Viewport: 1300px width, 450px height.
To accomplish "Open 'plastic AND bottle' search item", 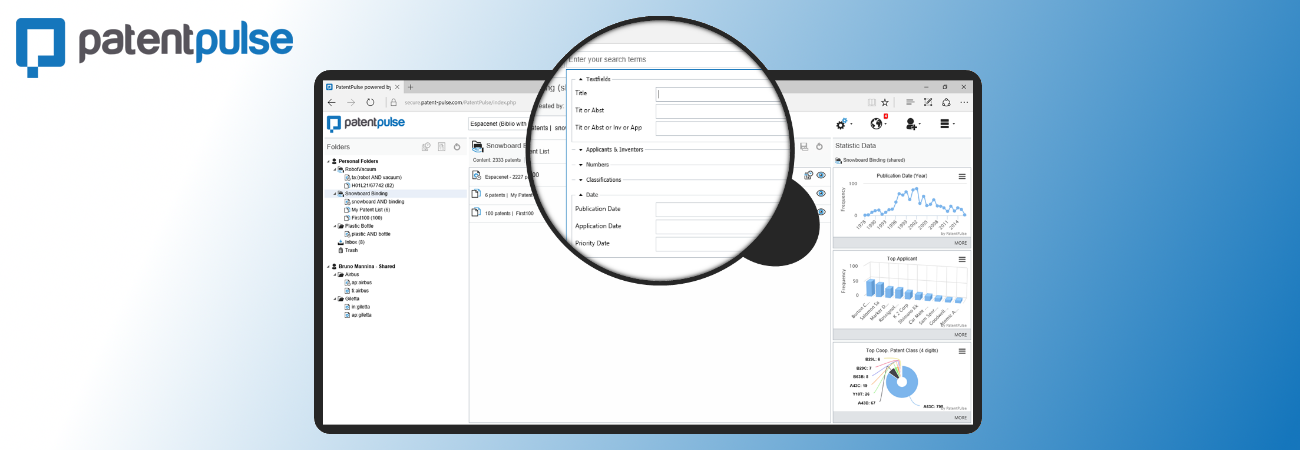I will click(370, 234).
